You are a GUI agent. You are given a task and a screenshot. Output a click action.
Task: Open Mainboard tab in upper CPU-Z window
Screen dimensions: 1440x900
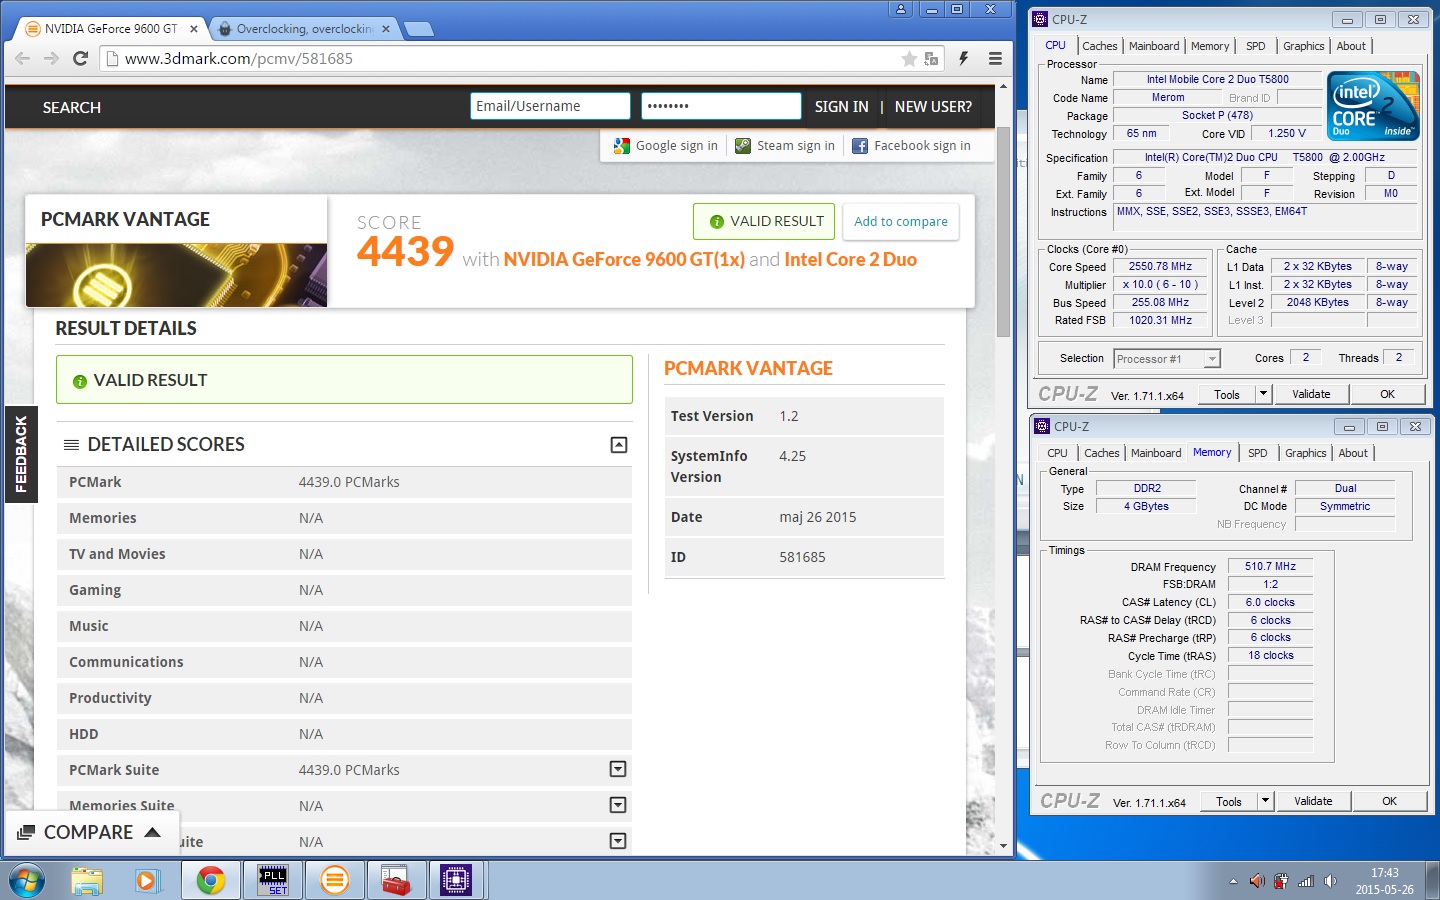click(1154, 46)
